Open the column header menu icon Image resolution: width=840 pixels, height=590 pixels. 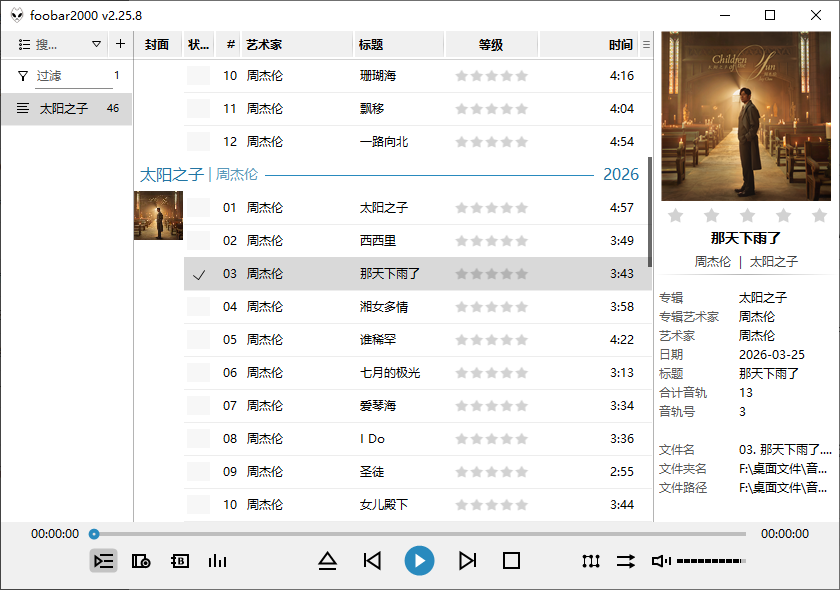pos(646,44)
